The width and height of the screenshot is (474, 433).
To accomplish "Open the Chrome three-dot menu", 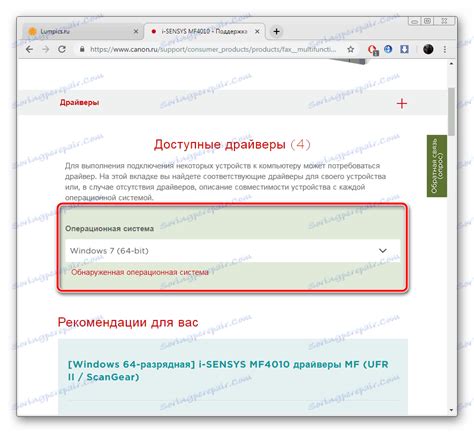I will click(x=445, y=49).
